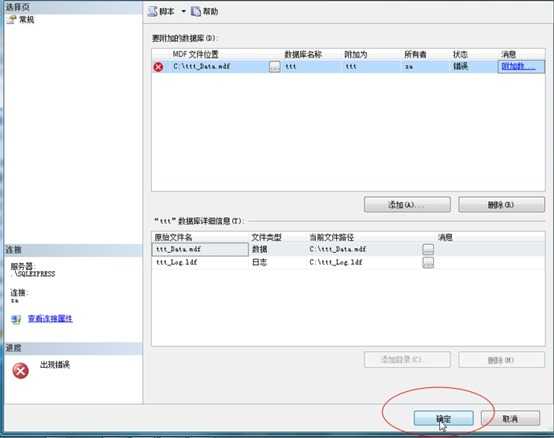Confirm the dialog with the 确定 button
The height and width of the screenshot is (438, 554).
(x=443, y=419)
